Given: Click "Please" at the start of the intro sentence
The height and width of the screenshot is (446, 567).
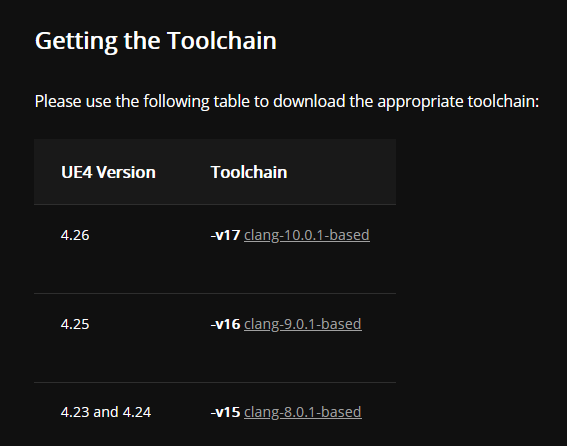Looking at the screenshot, I should [58, 101].
